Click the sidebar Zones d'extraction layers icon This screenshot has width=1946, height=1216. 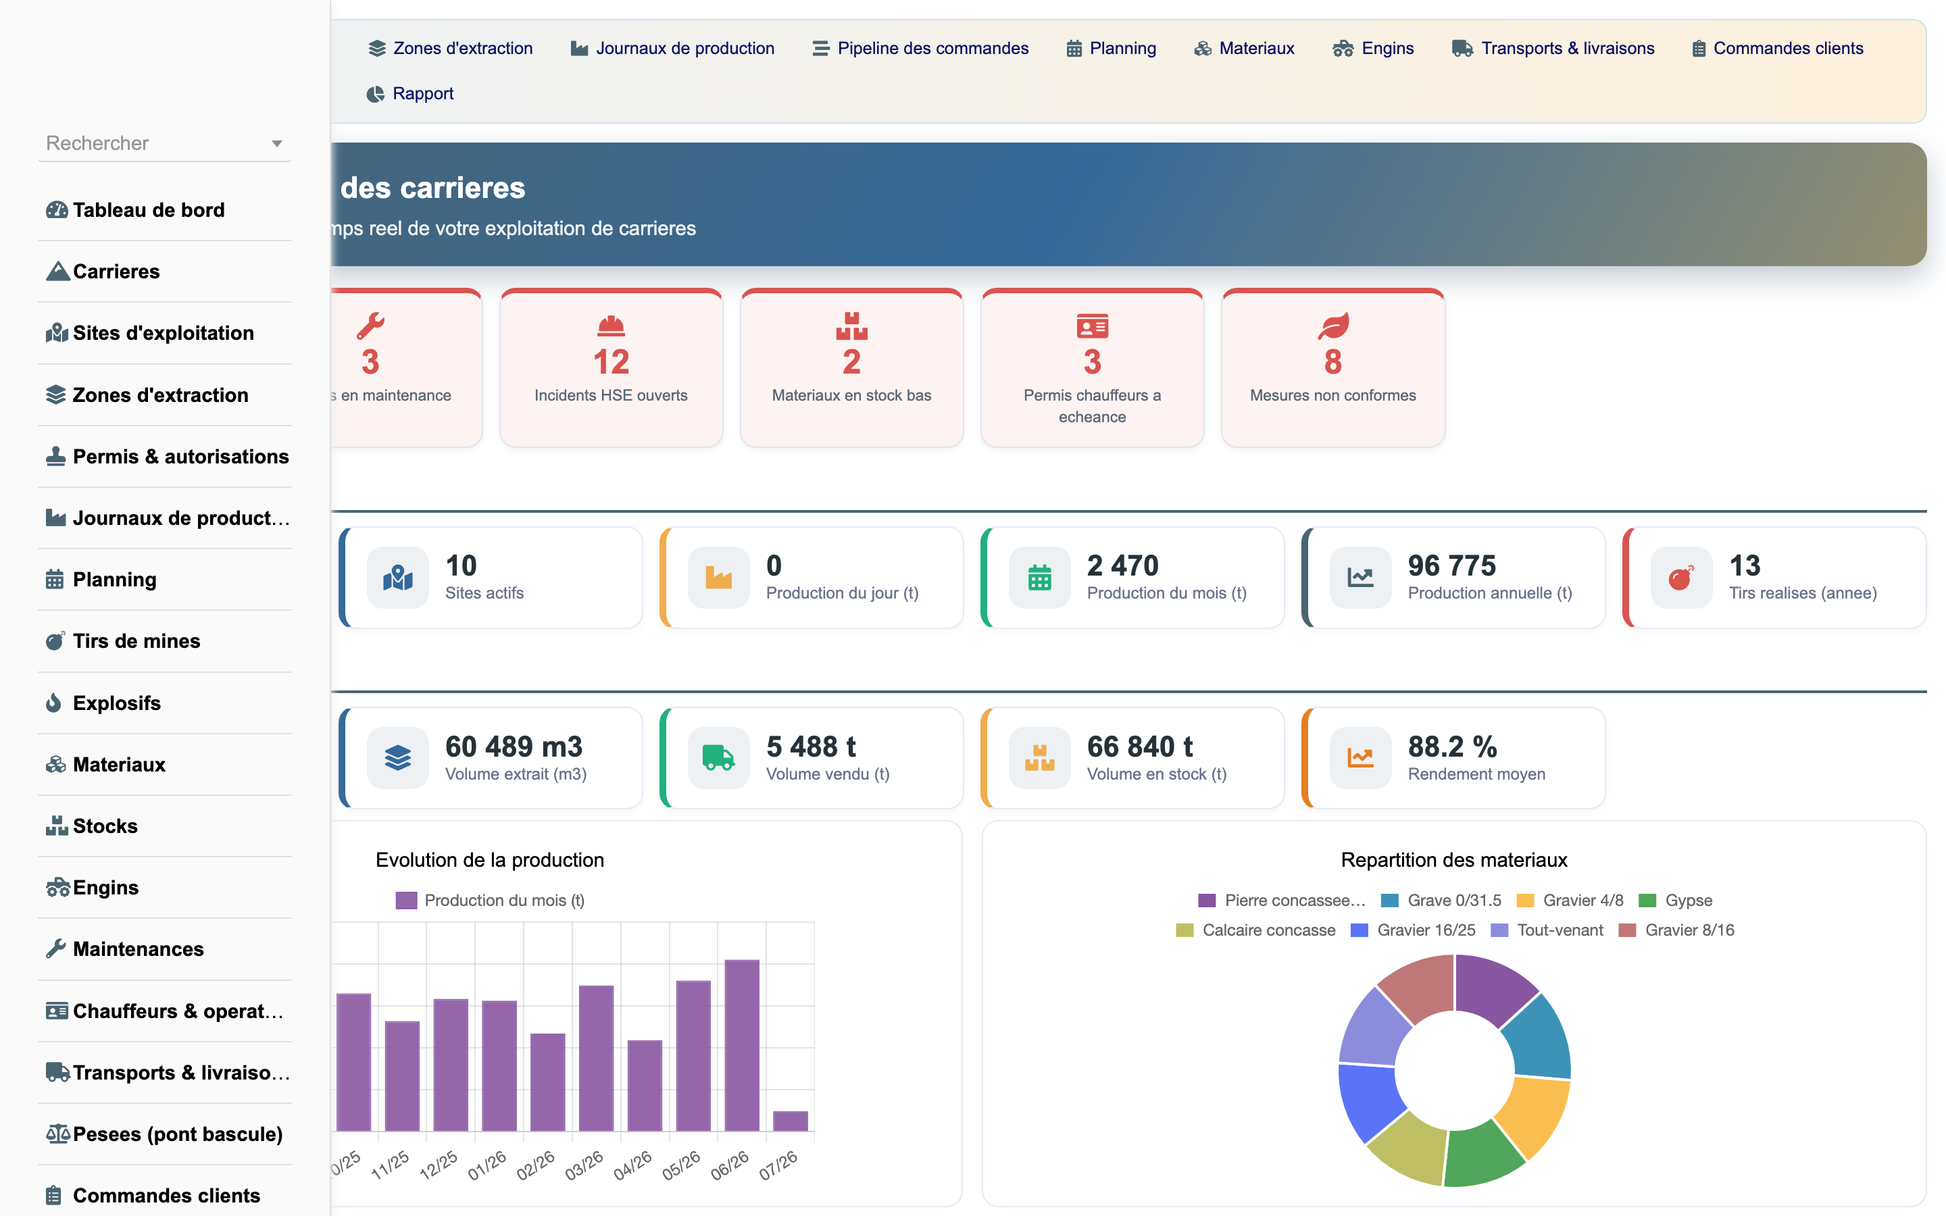click(56, 395)
